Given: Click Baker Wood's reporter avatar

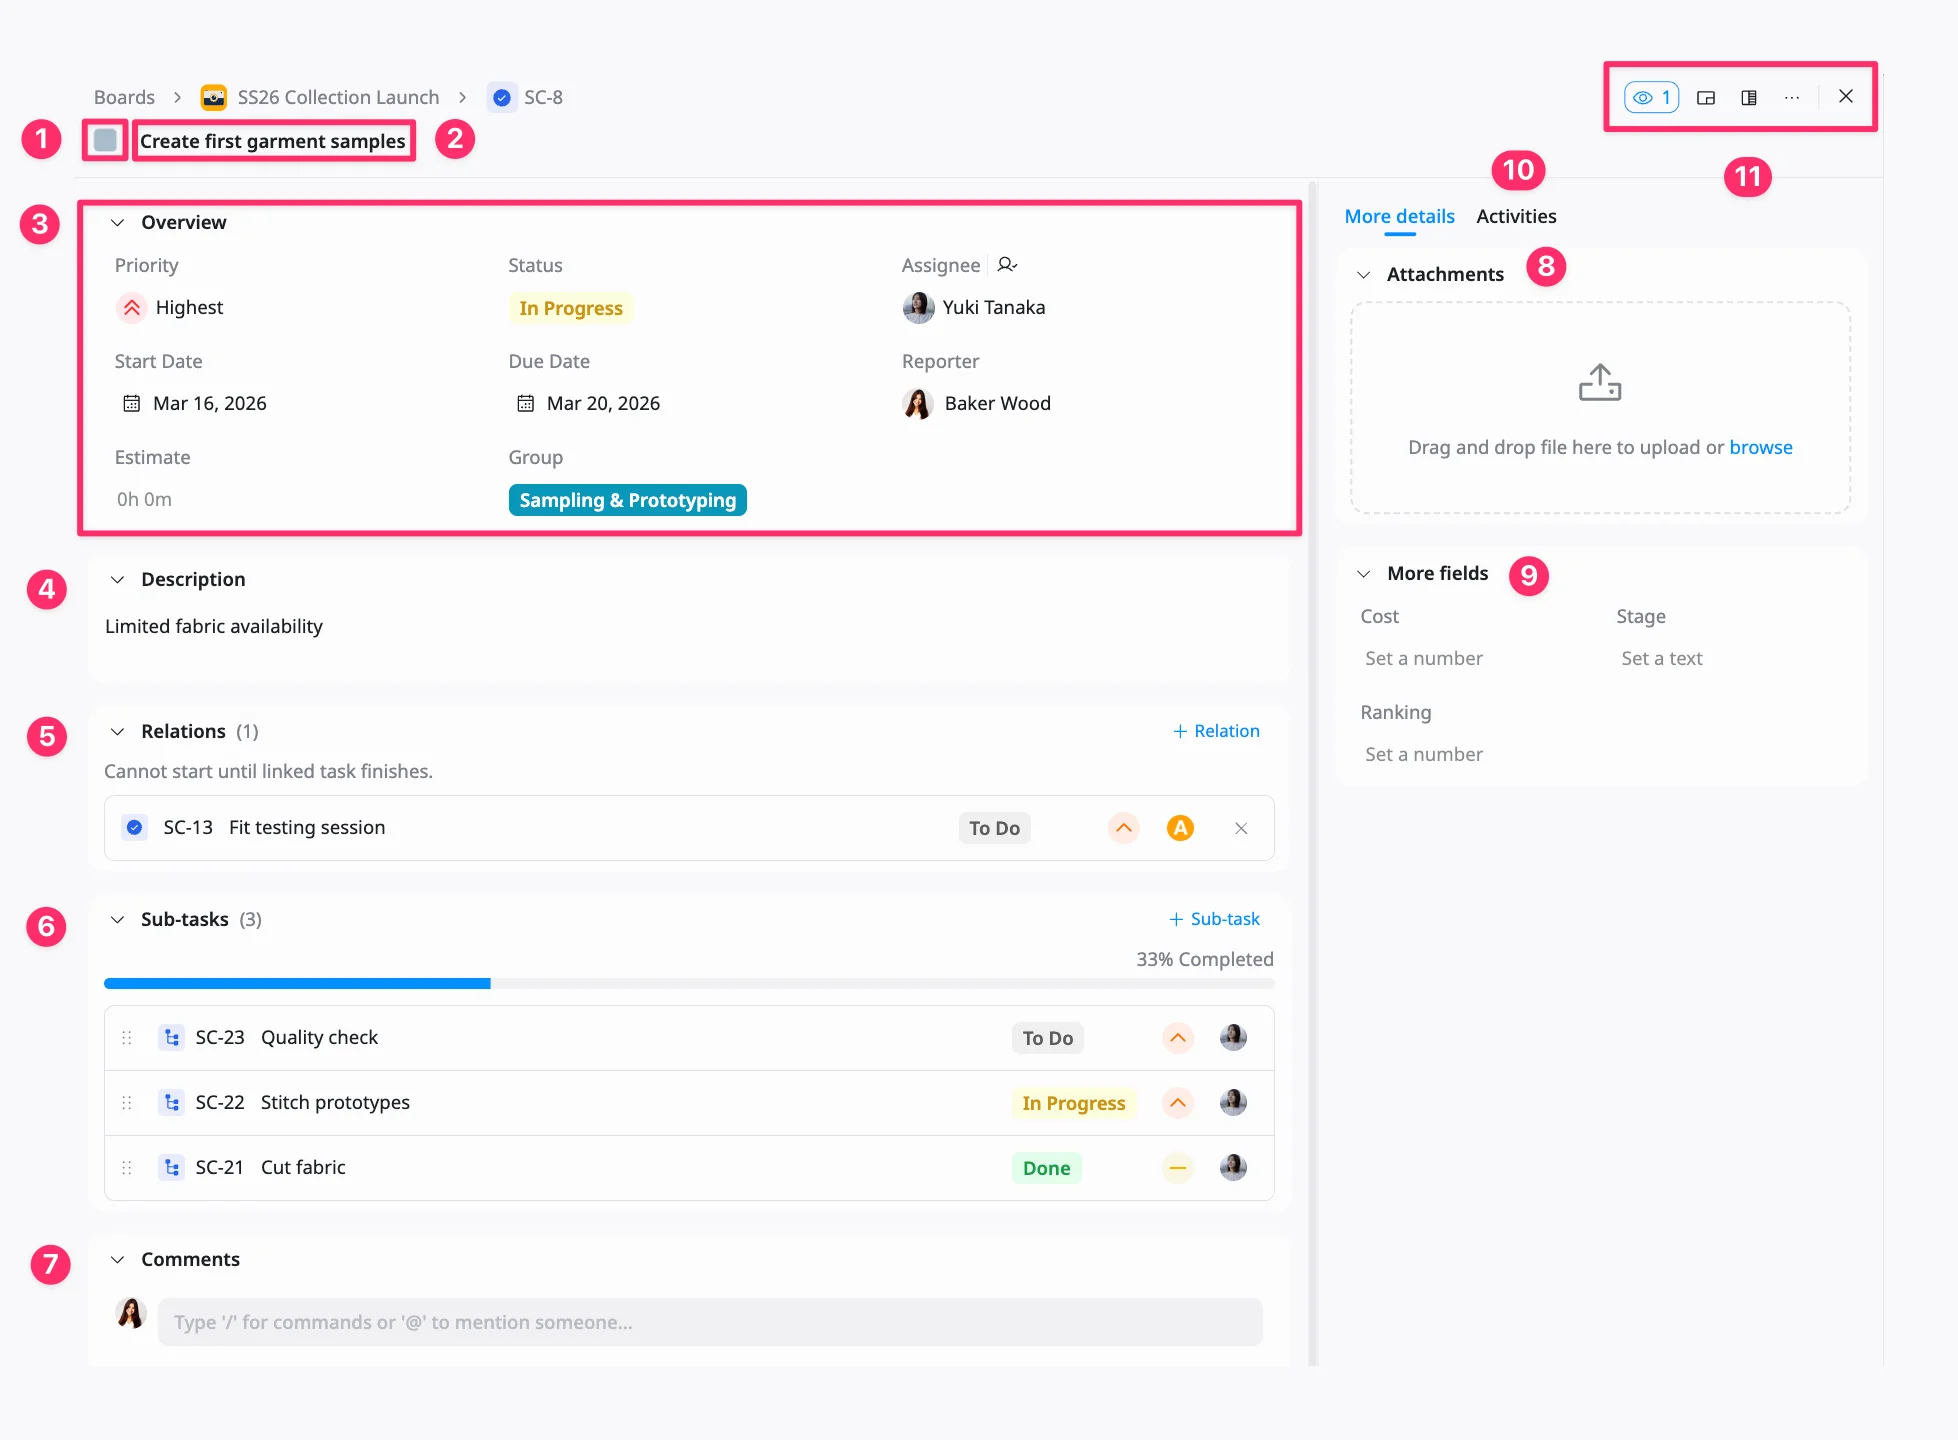Looking at the screenshot, I should click(x=918, y=403).
